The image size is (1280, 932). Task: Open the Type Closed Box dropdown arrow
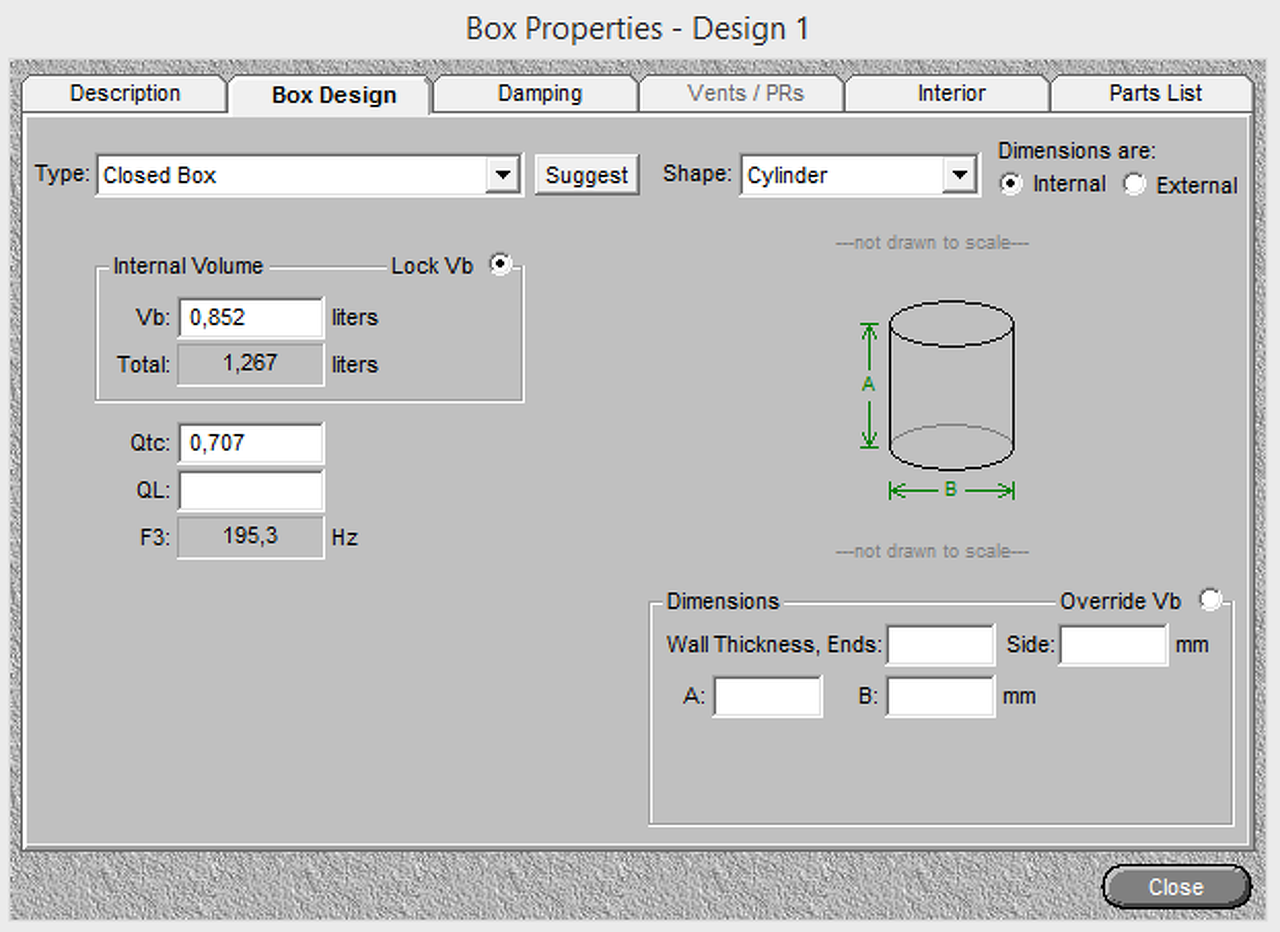click(x=503, y=176)
